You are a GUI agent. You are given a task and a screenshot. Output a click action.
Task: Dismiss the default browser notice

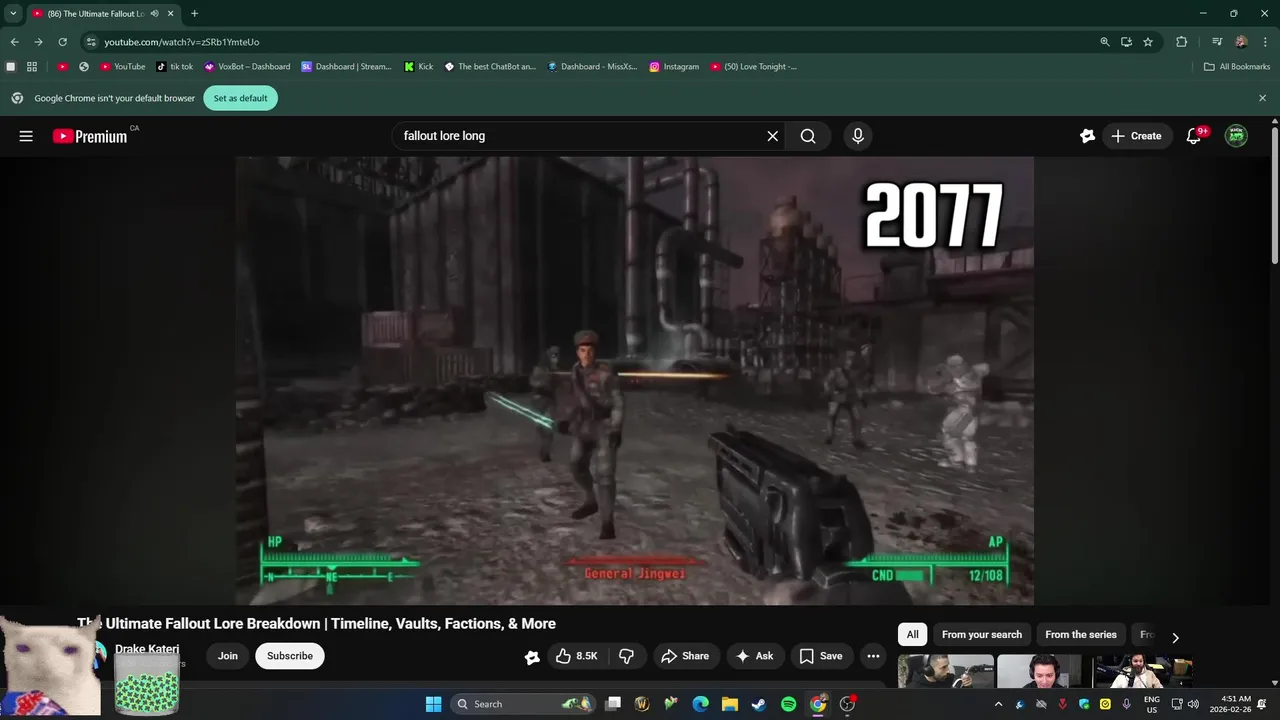point(1262,98)
